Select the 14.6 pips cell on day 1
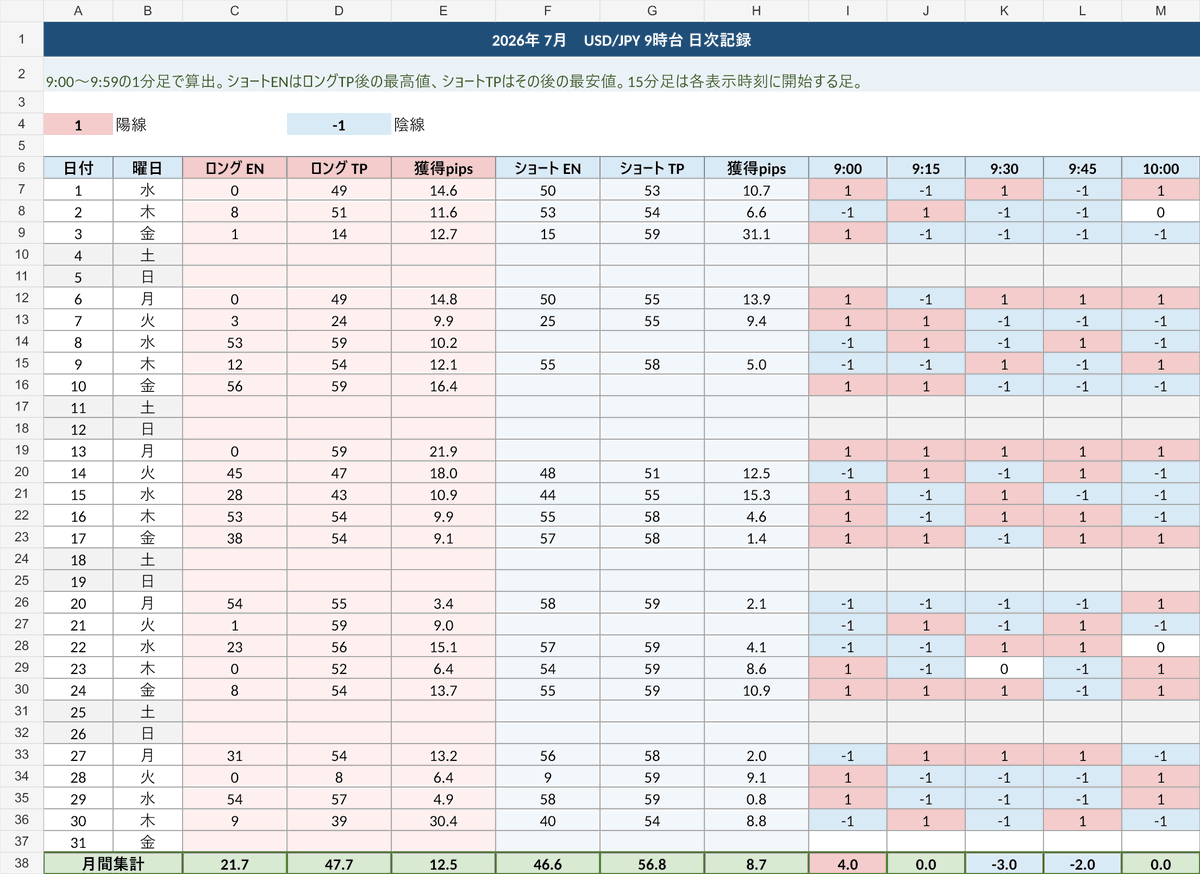1200x874 pixels. coord(443,190)
